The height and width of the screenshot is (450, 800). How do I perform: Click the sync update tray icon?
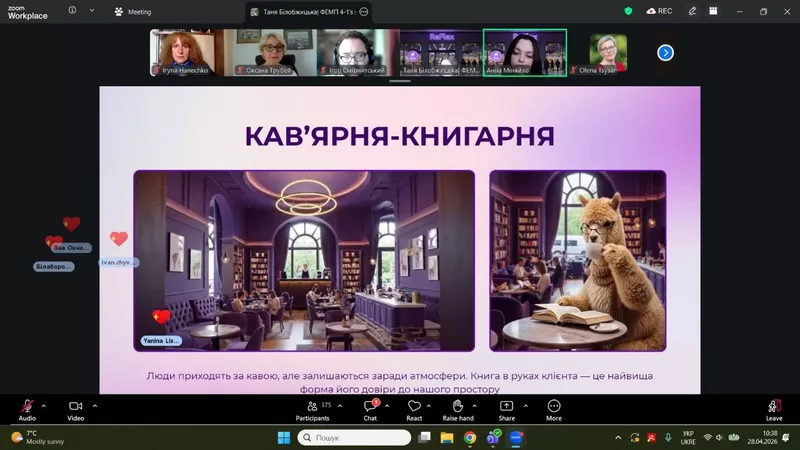(x=635, y=438)
